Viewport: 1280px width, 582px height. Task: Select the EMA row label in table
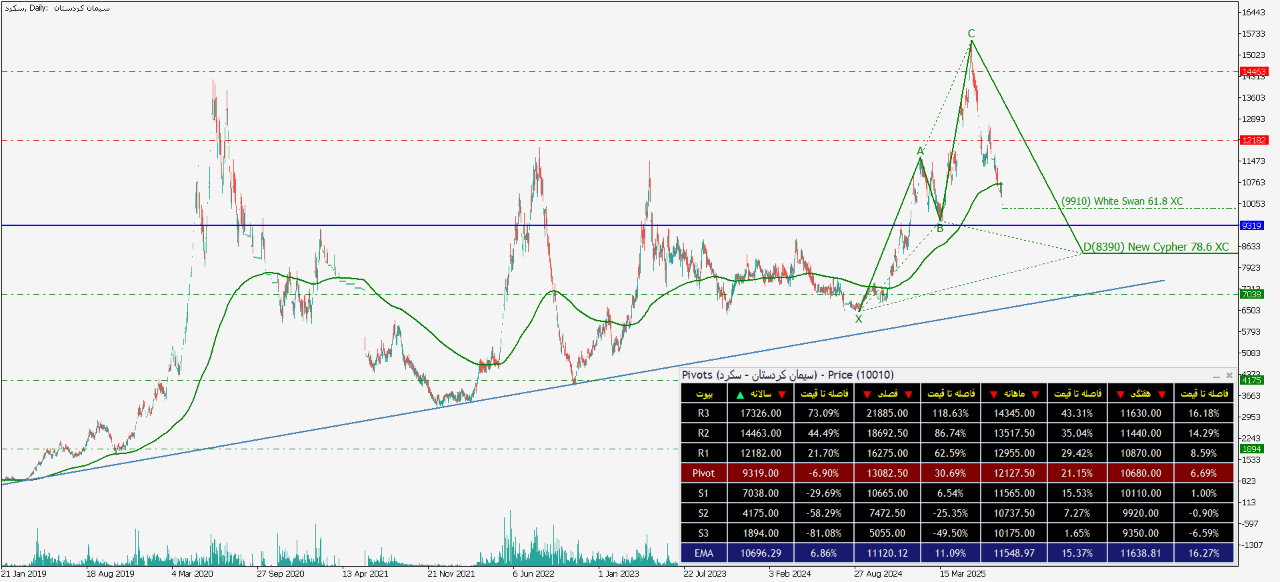[706, 552]
